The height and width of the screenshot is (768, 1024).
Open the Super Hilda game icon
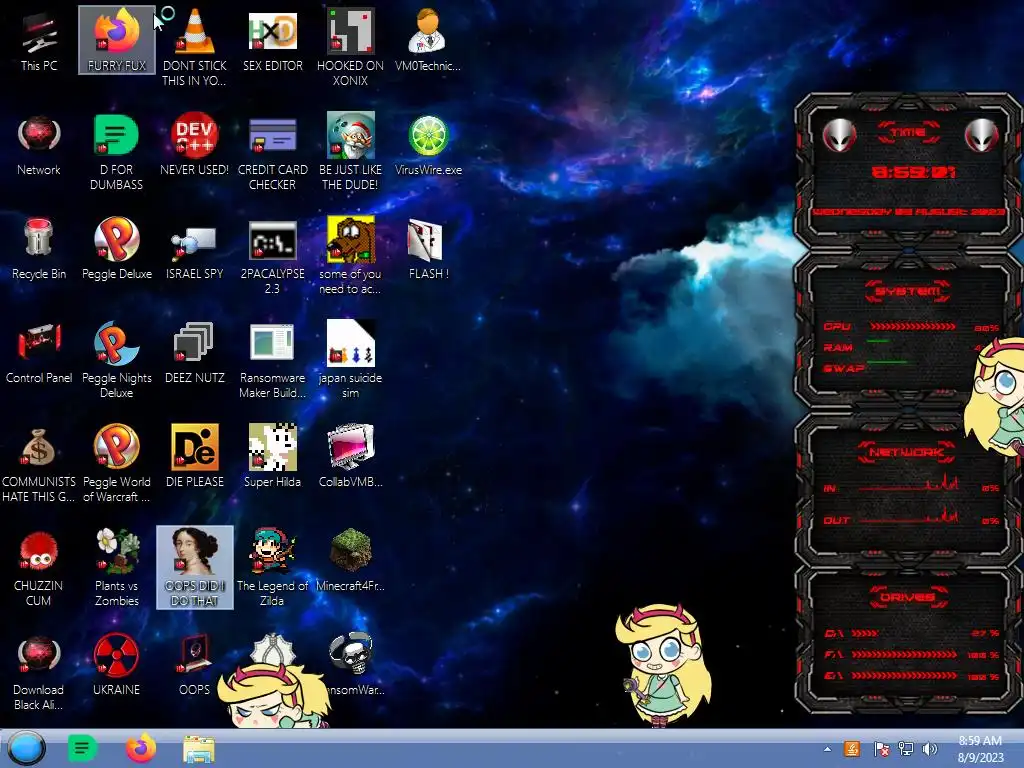[272, 456]
